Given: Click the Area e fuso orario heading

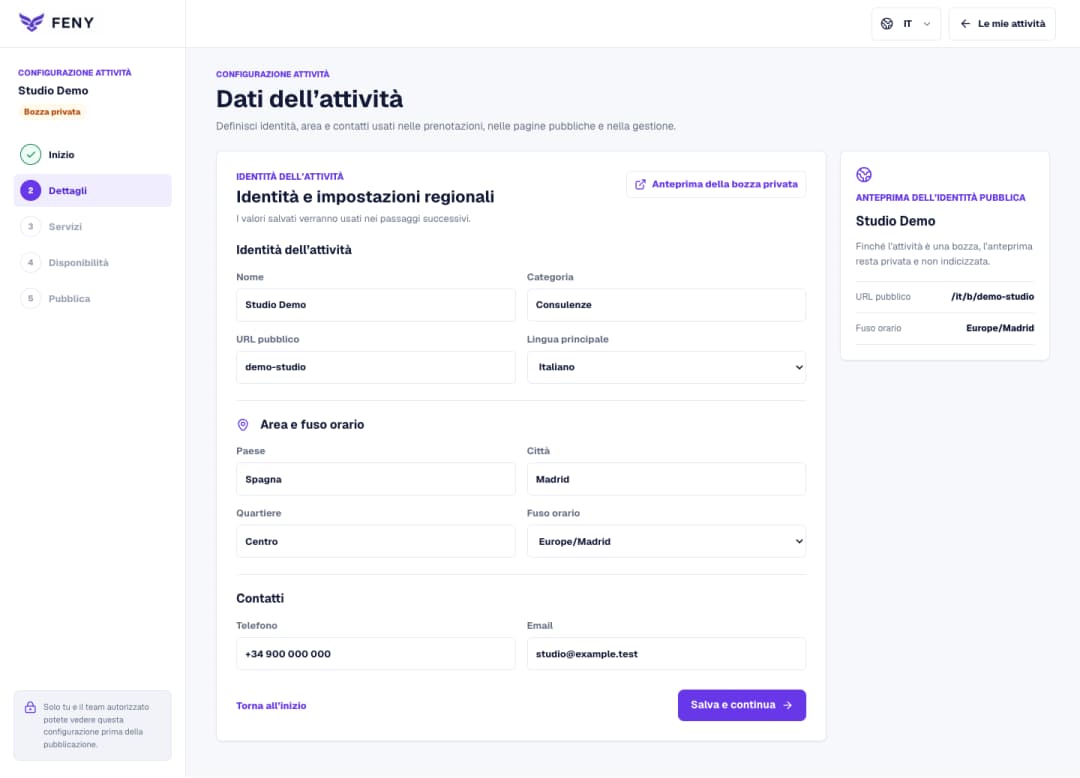Looking at the screenshot, I should [312, 425].
